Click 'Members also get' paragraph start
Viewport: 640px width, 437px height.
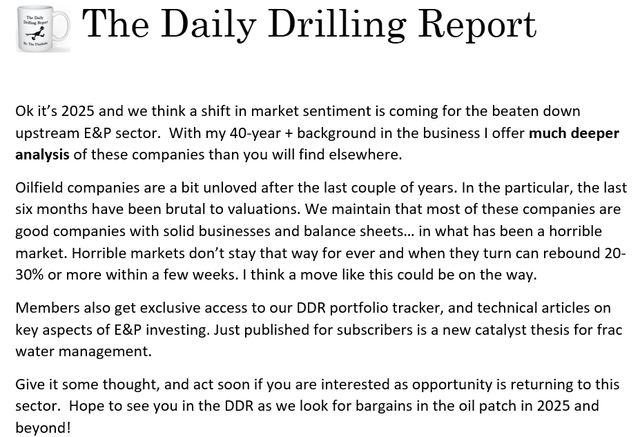(69, 308)
